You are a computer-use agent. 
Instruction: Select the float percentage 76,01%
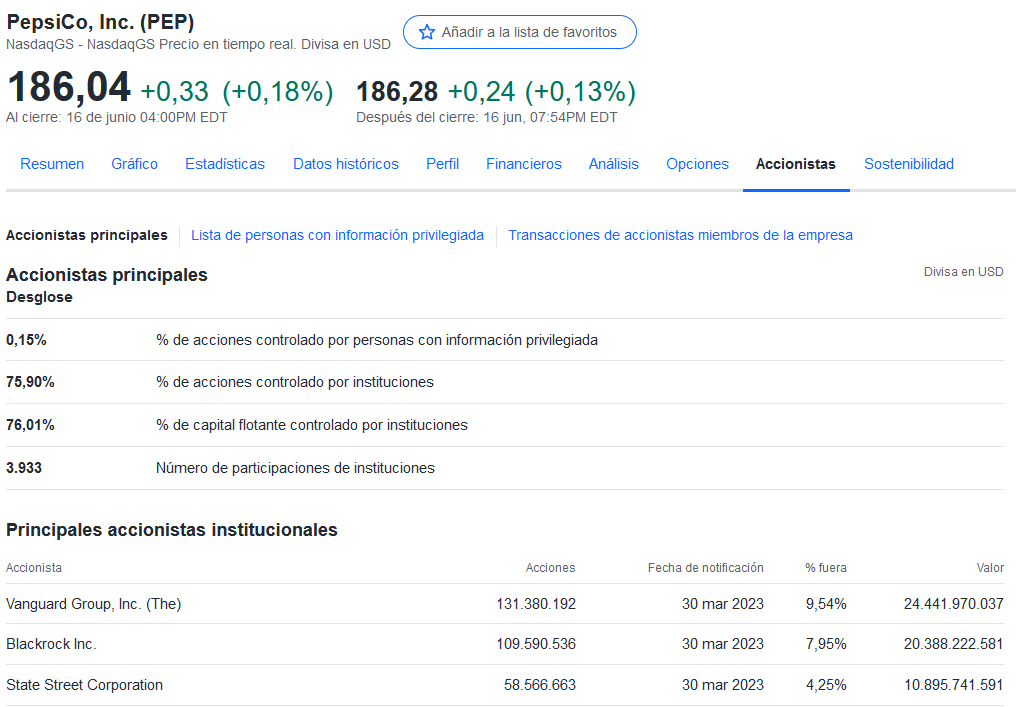[x=30, y=425]
